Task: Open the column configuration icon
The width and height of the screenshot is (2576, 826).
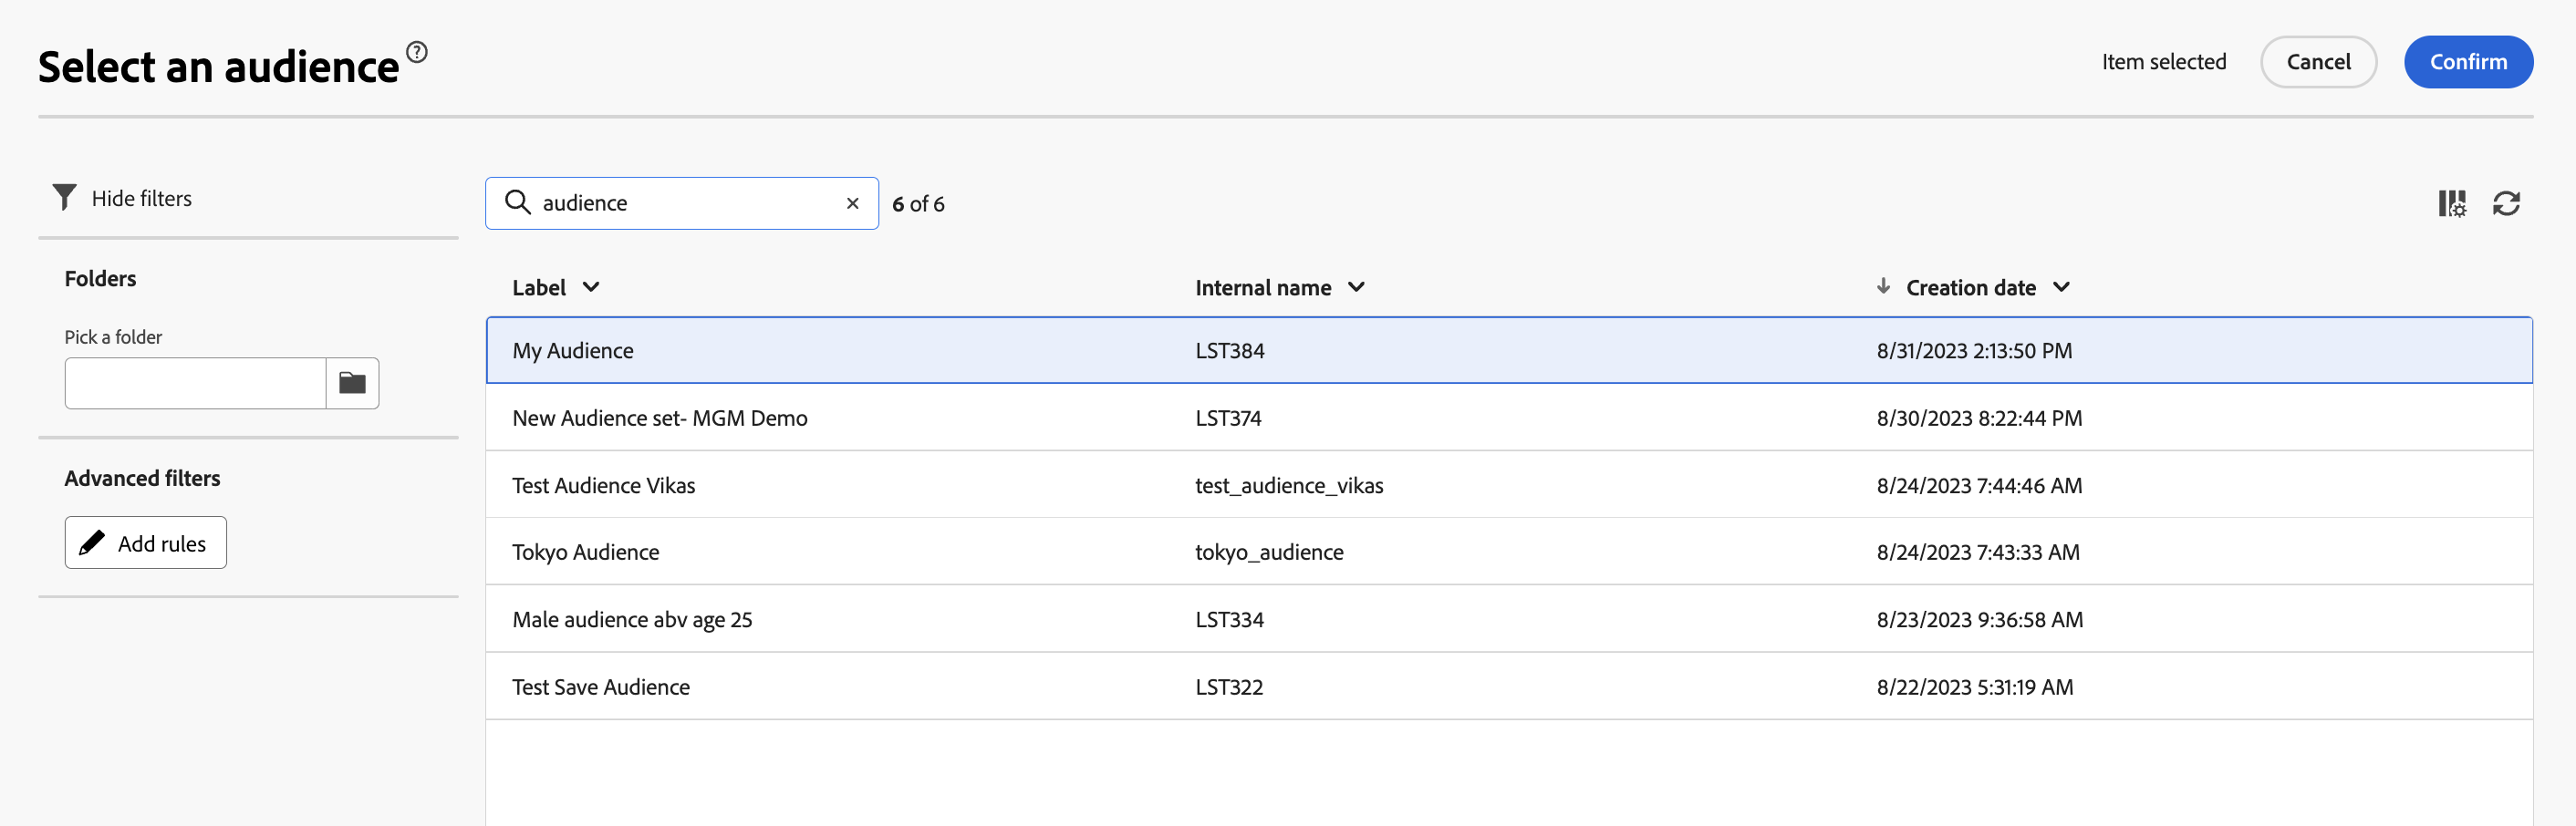Action: click(x=2451, y=203)
